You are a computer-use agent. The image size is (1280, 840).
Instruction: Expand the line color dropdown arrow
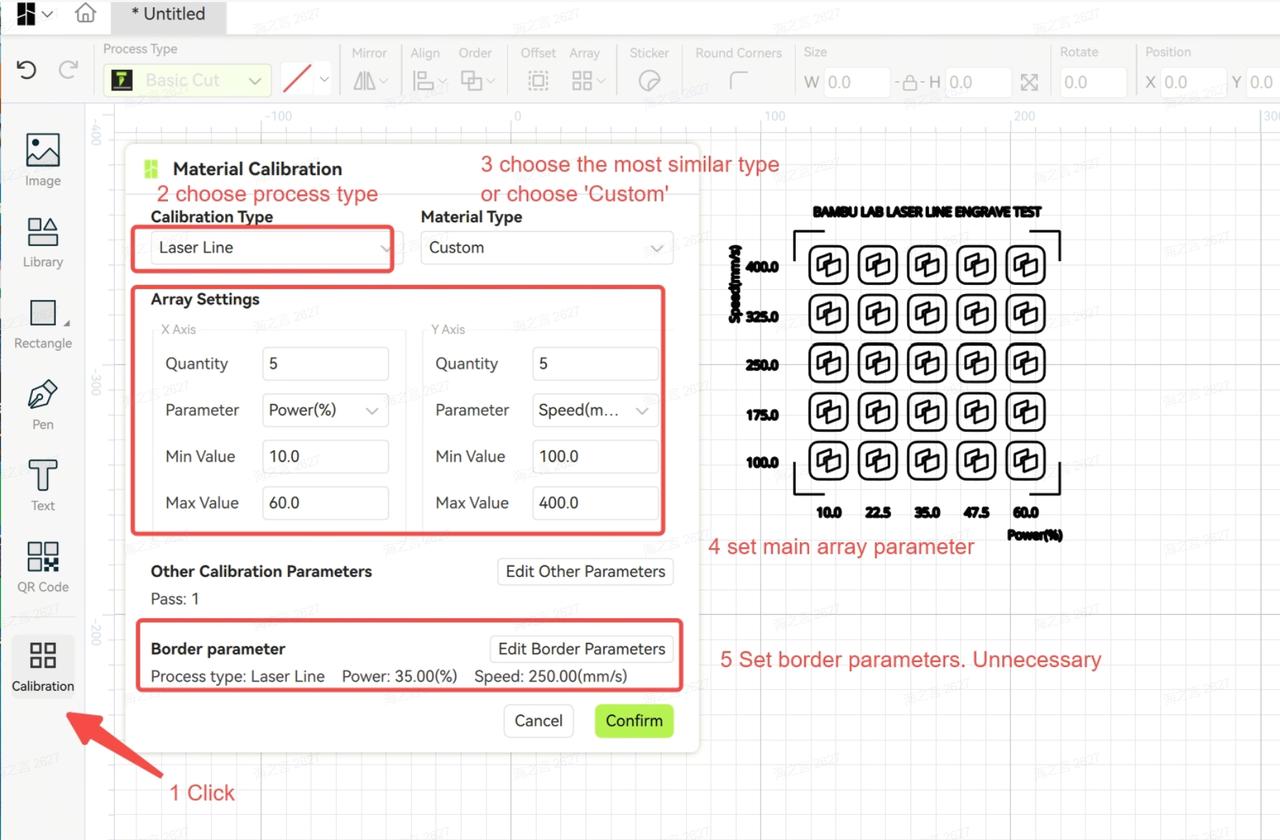(x=323, y=79)
